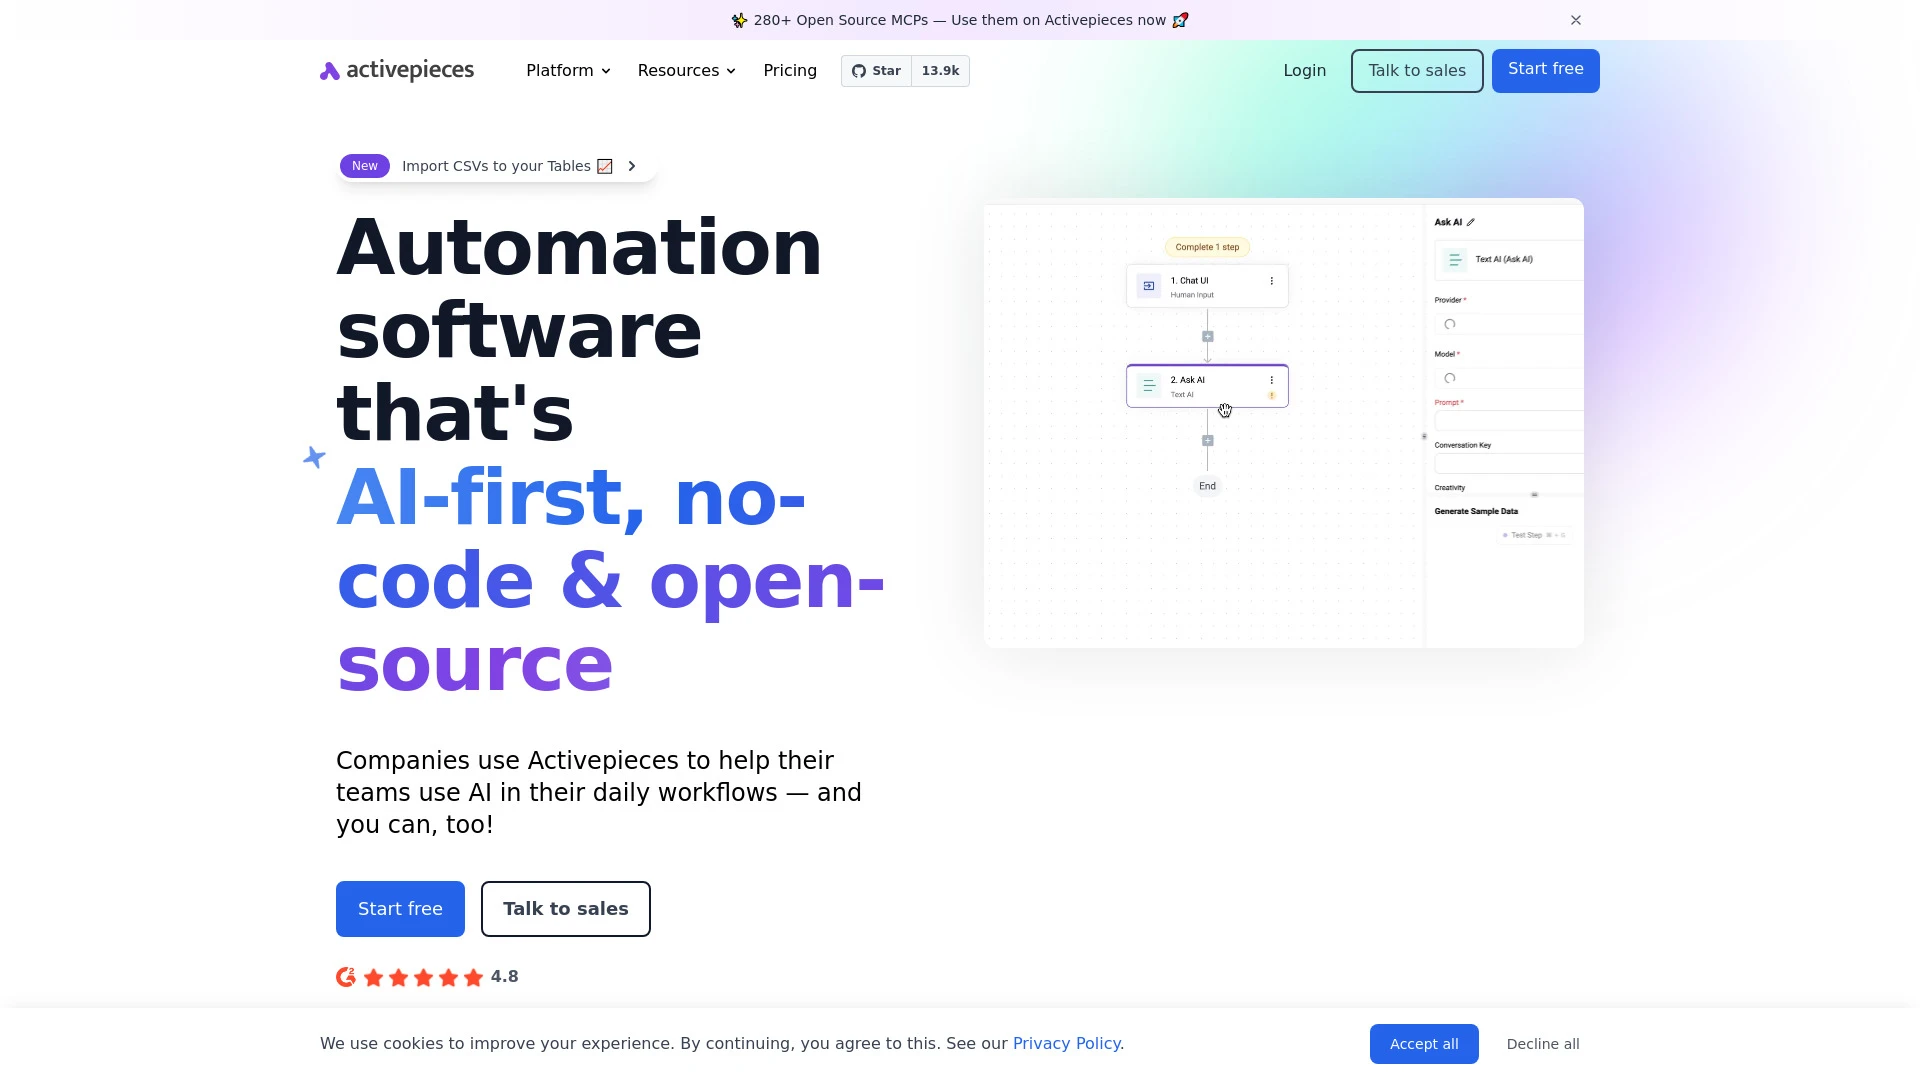Adjust the Creativity slider

pos(1534,494)
